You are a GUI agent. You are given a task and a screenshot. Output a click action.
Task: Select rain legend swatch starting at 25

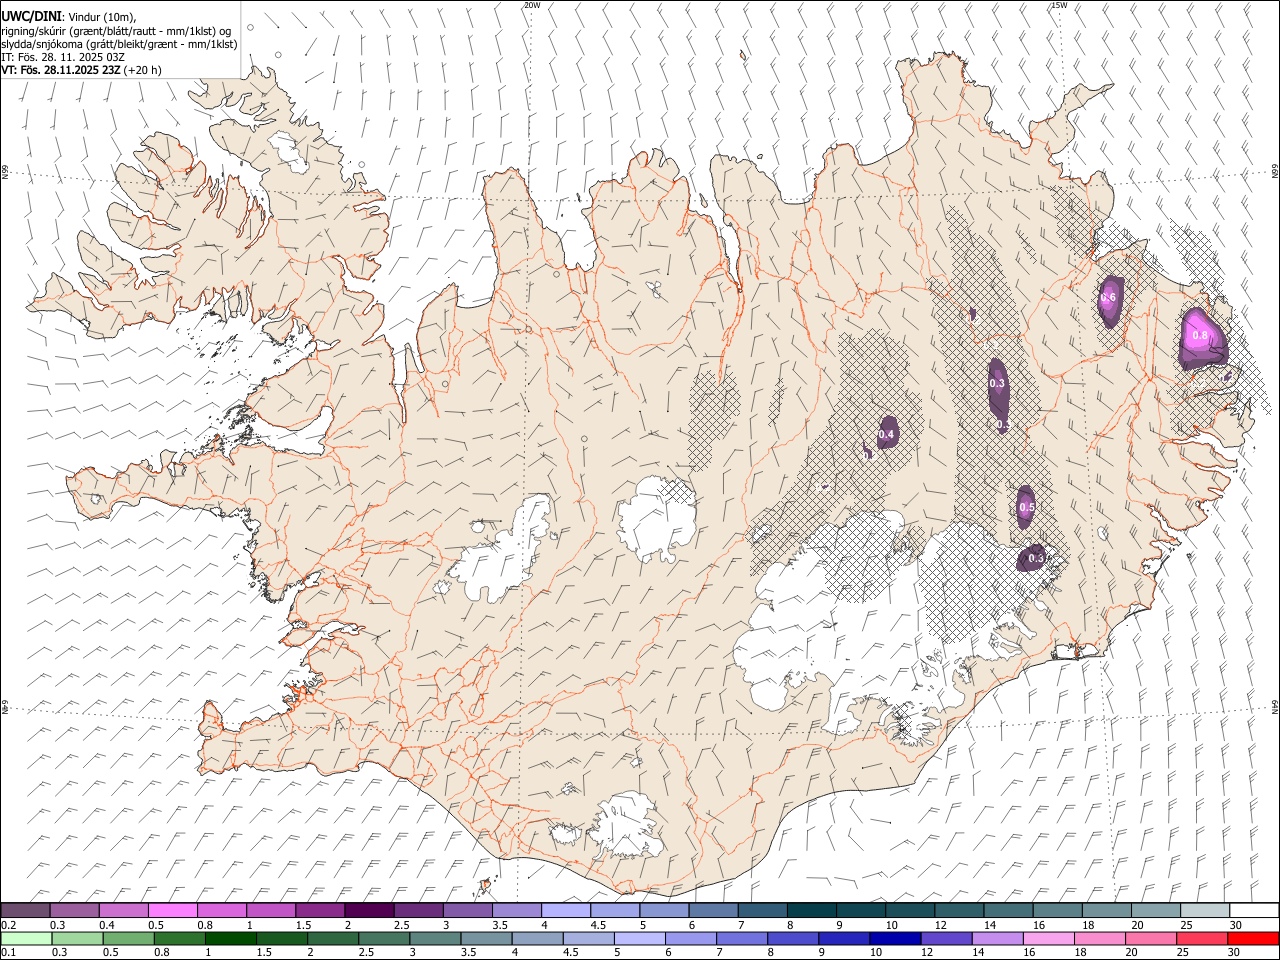[x=1202, y=938]
